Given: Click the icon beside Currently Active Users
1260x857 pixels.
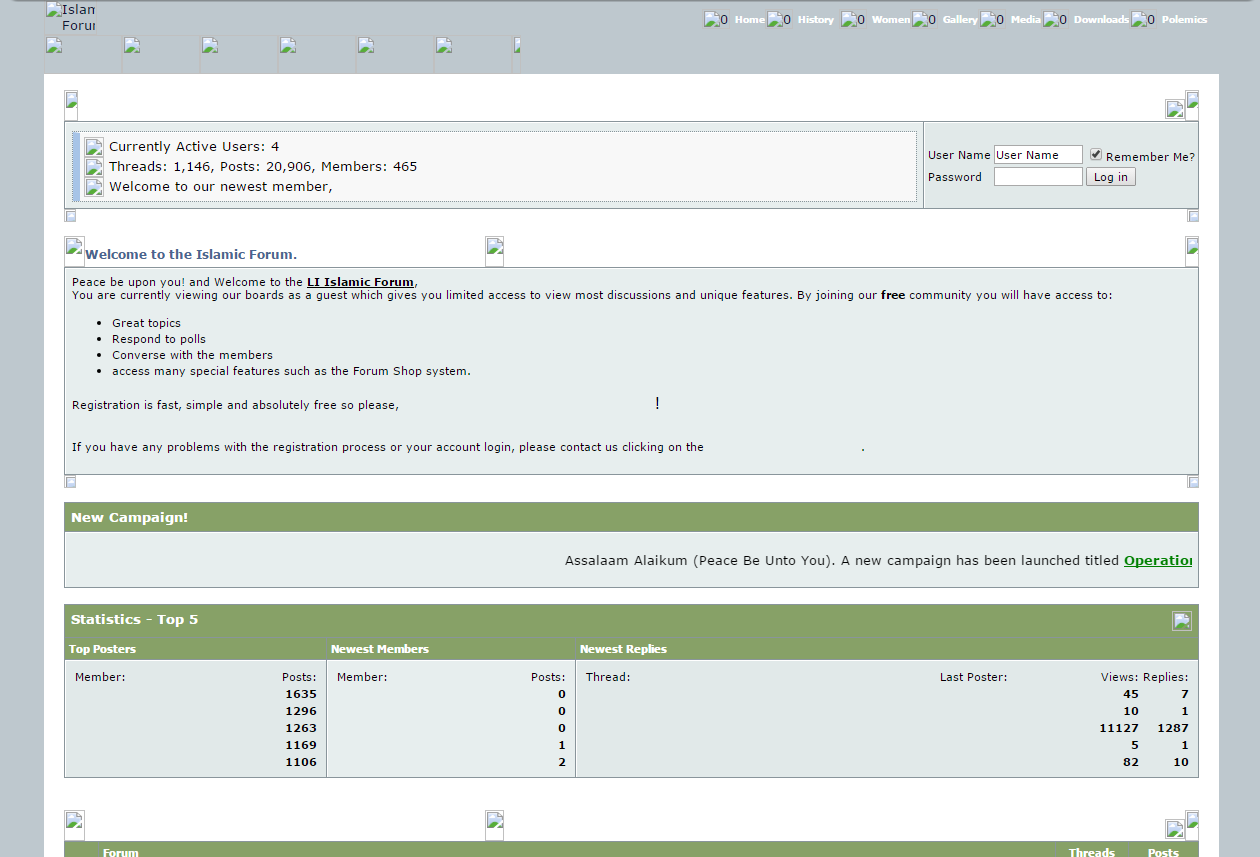Looking at the screenshot, I should coord(94,147).
